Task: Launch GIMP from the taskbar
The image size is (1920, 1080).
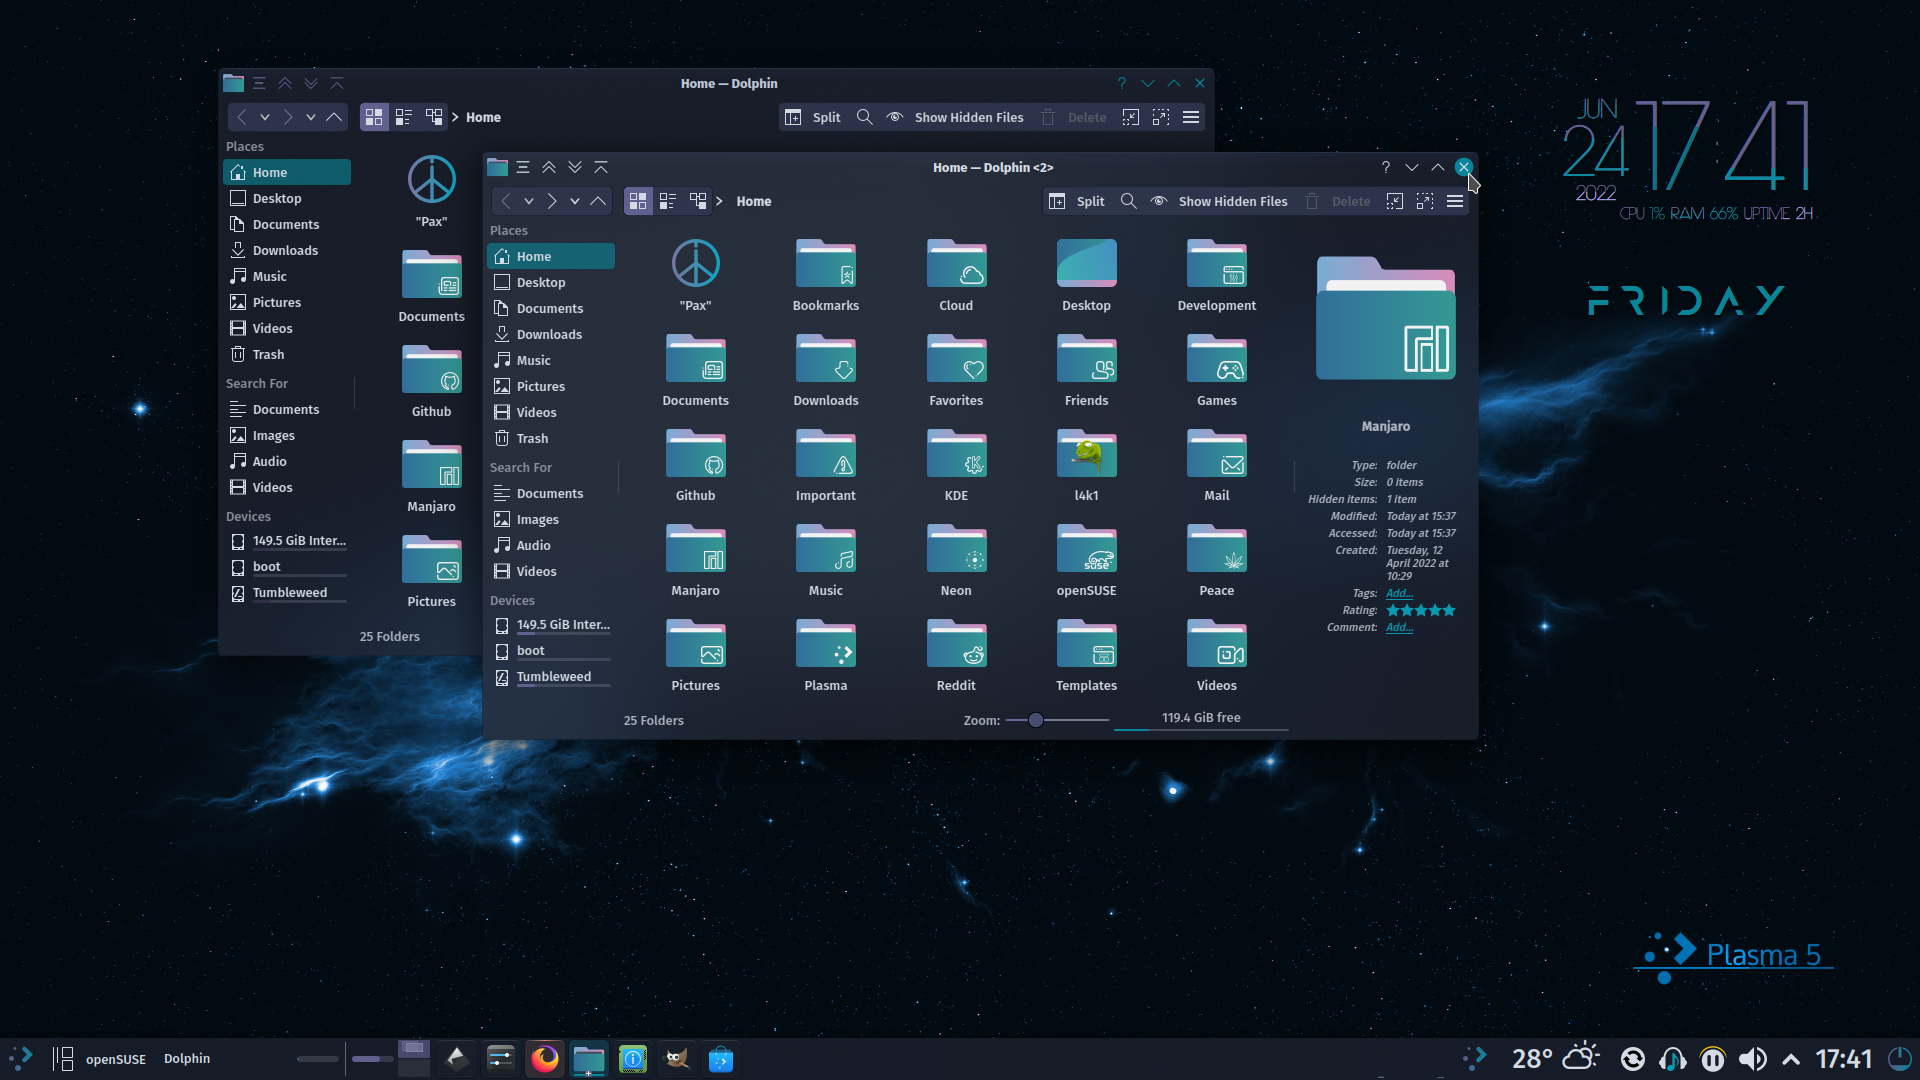Action: click(677, 1058)
